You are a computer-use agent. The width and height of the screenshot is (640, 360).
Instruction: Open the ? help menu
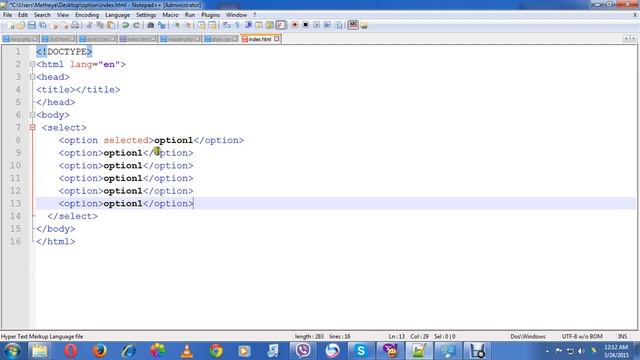click(255, 15)
